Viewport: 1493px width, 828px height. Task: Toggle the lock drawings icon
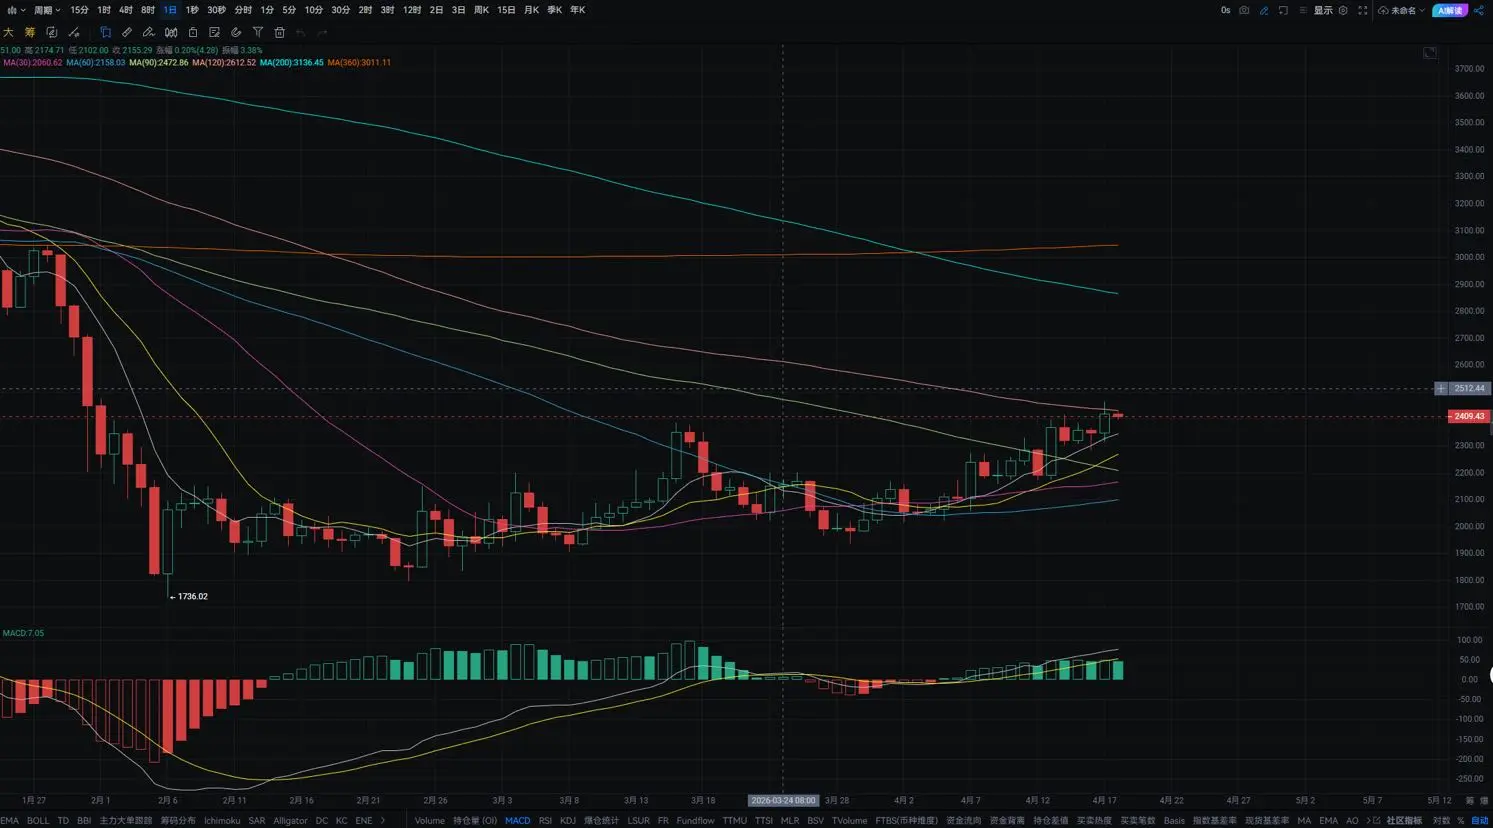[193, 33]
